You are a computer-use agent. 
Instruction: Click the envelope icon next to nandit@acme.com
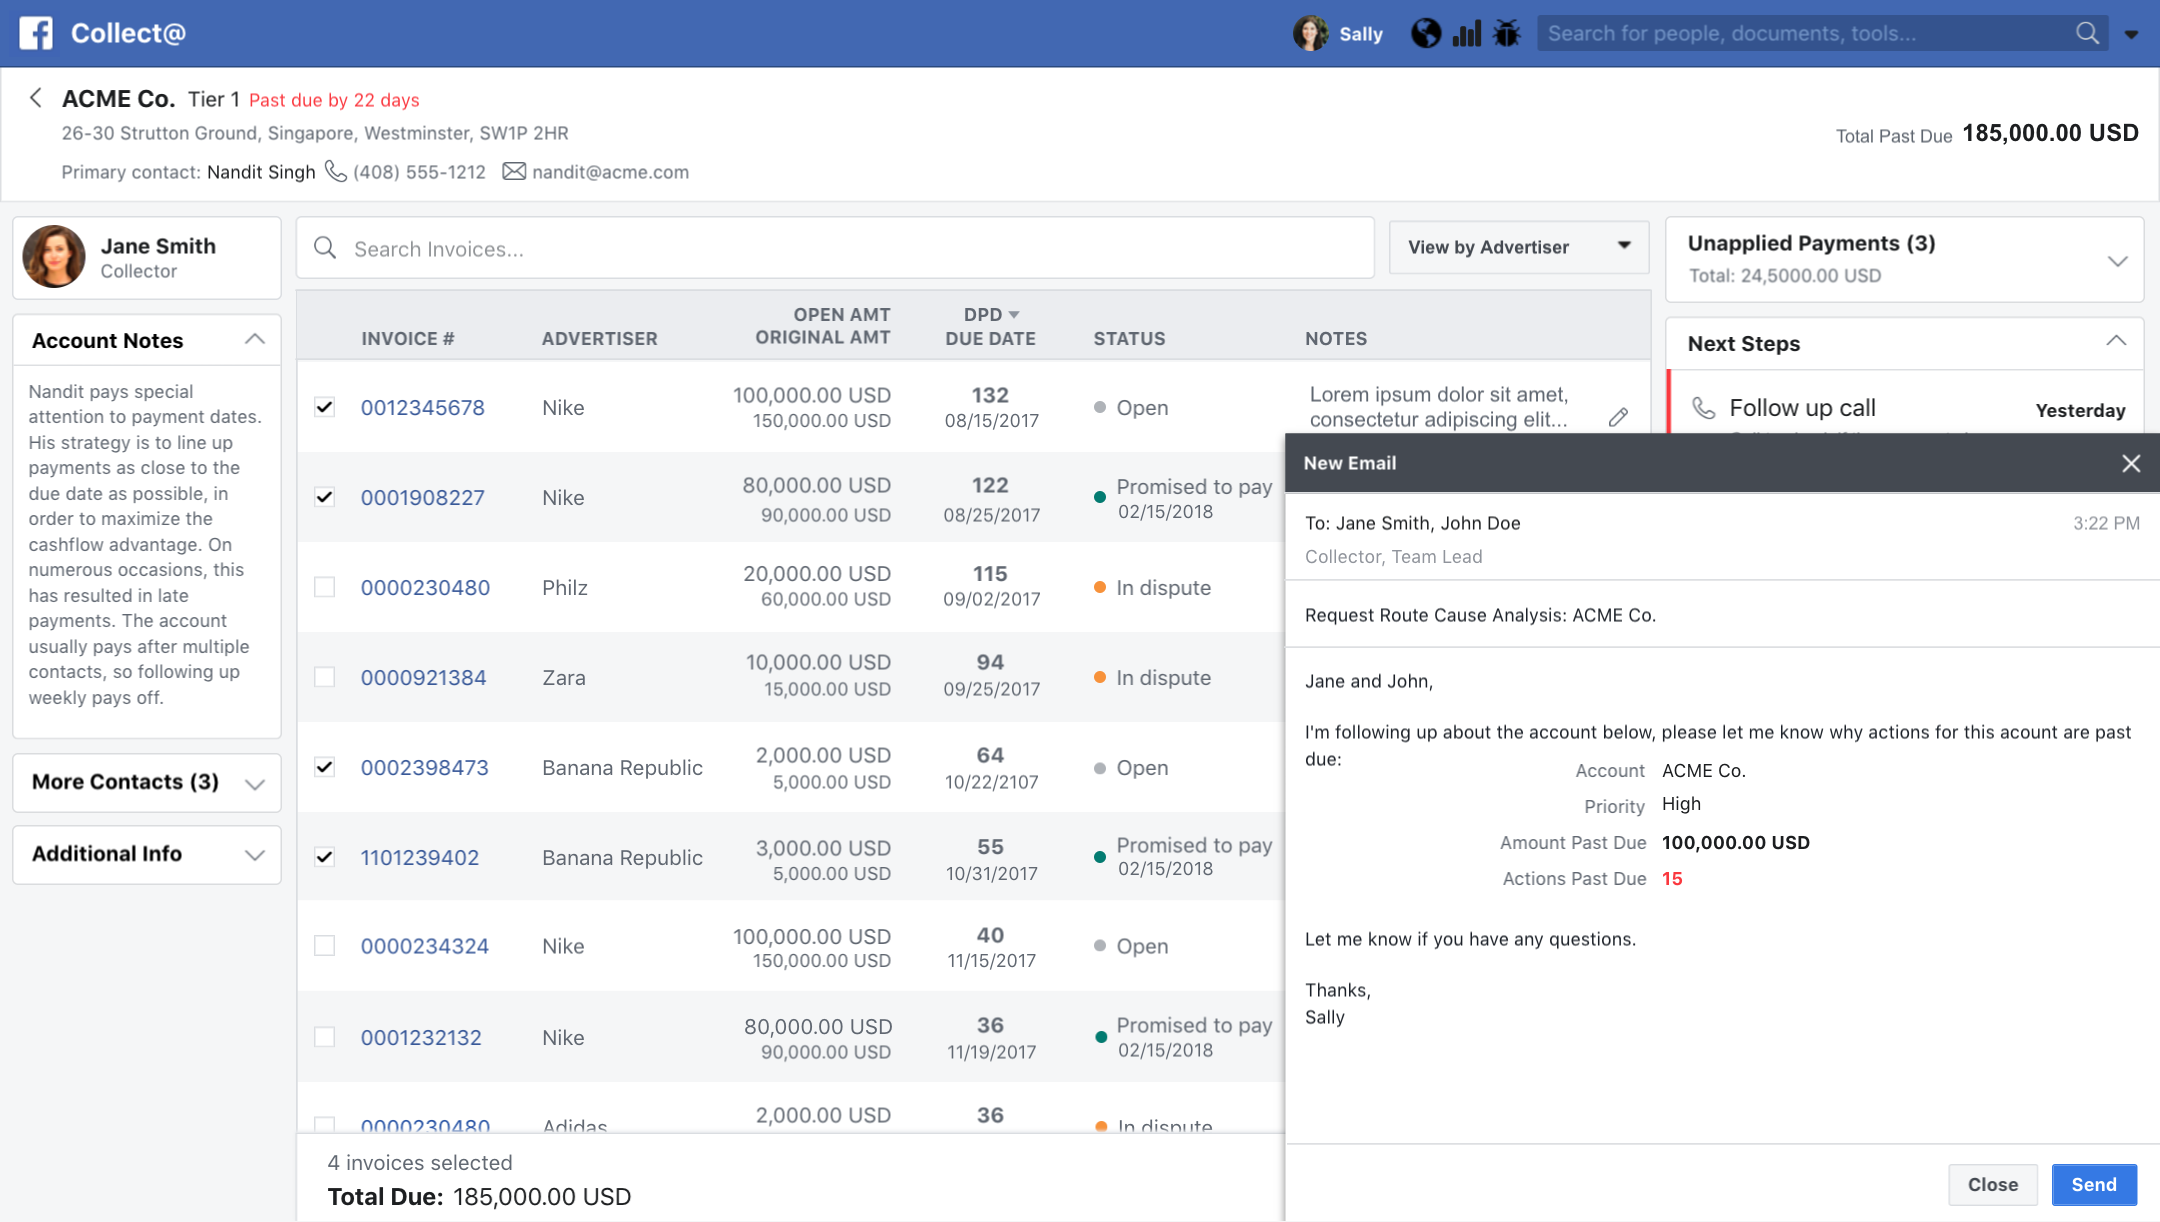pos(514,172)
